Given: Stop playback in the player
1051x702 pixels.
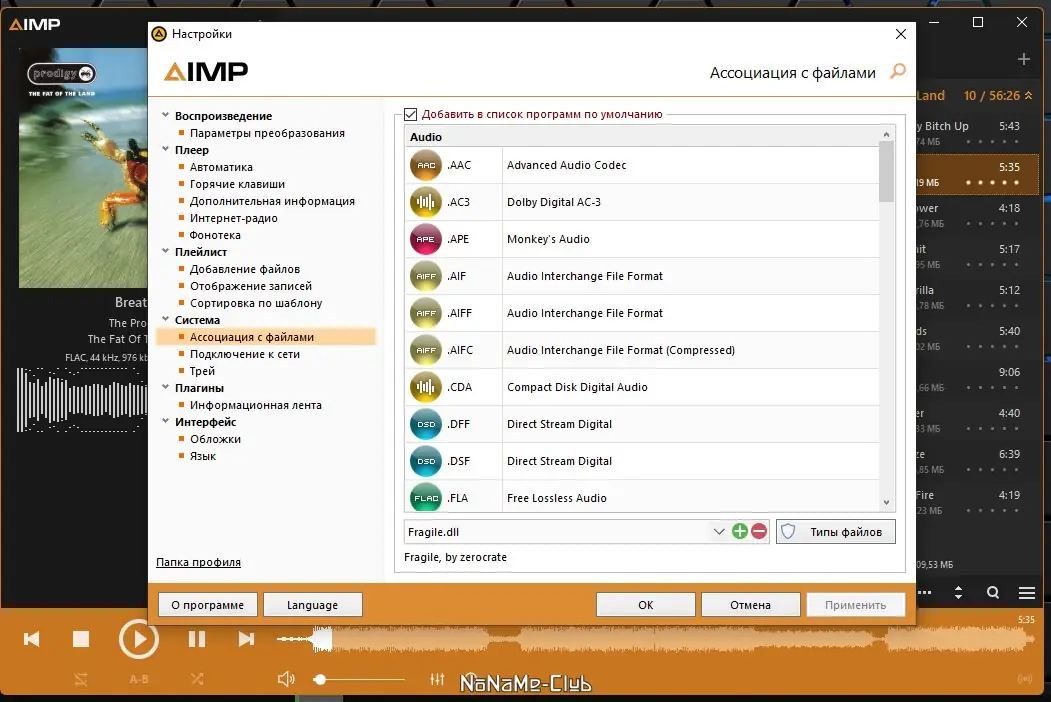Looking at the screenshot, I should click(81, 639).
